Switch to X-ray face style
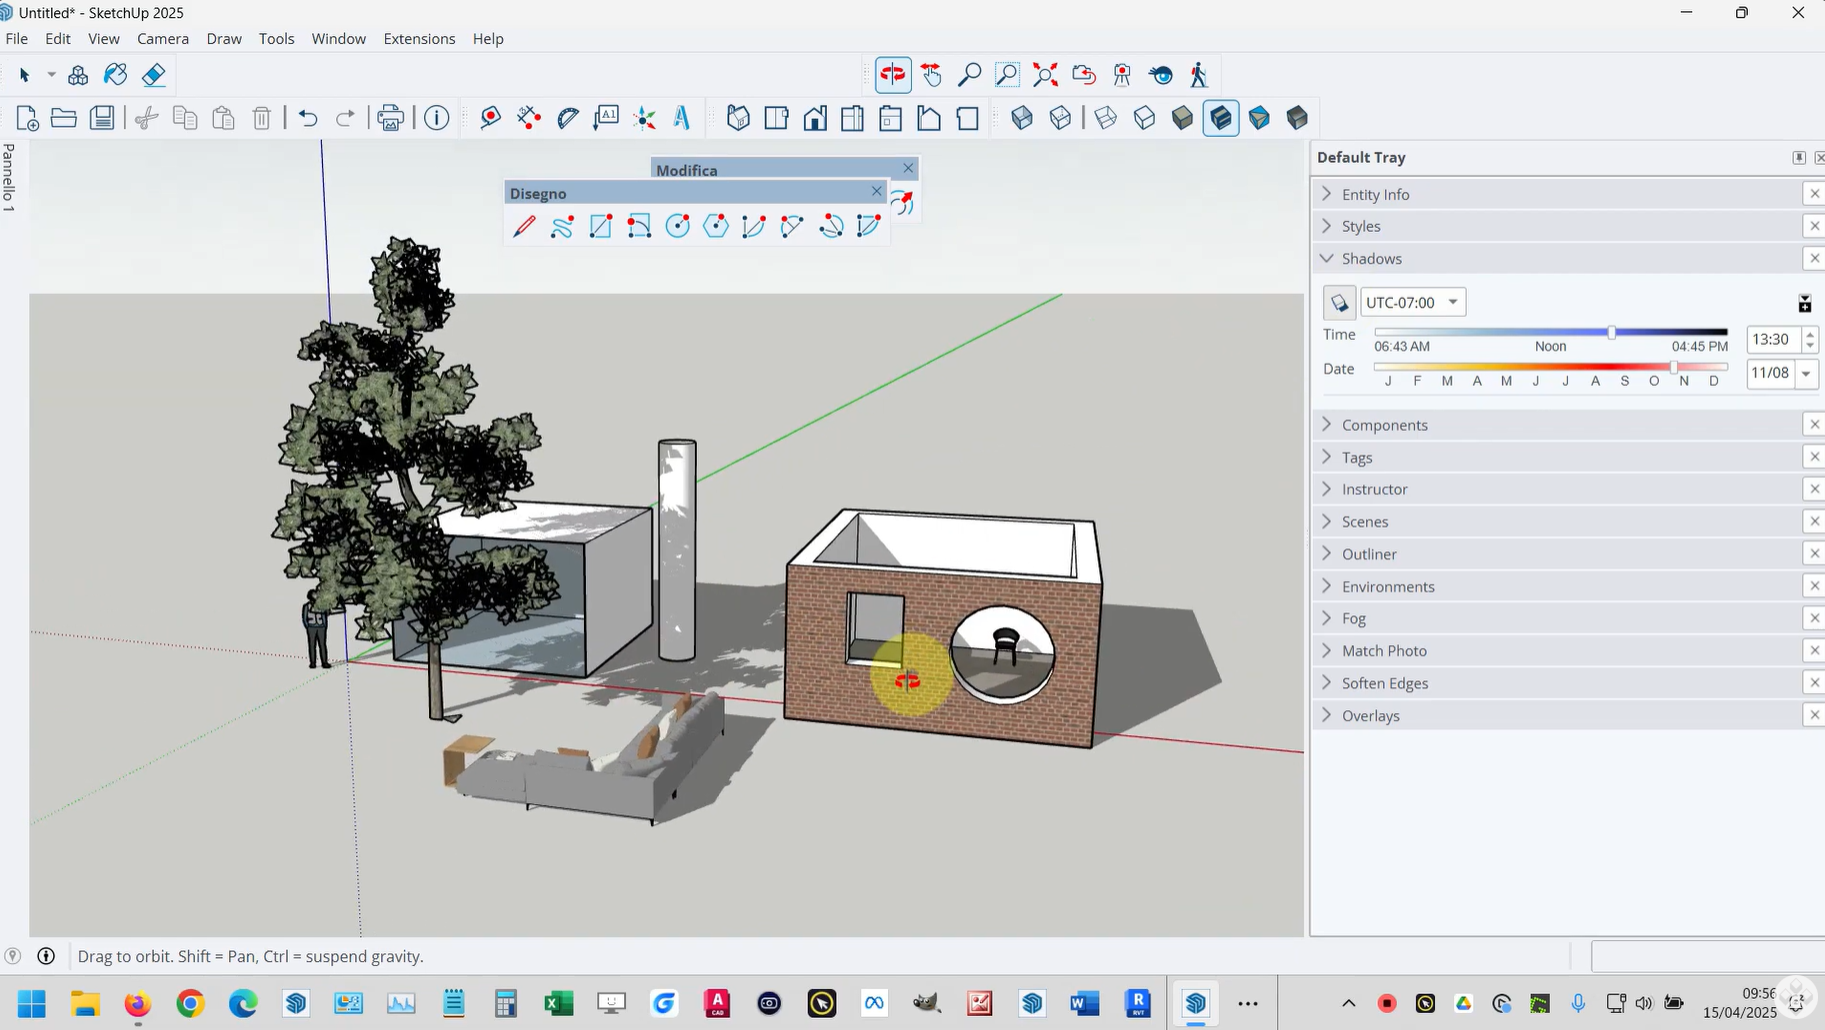 (x=1022, y=118)
